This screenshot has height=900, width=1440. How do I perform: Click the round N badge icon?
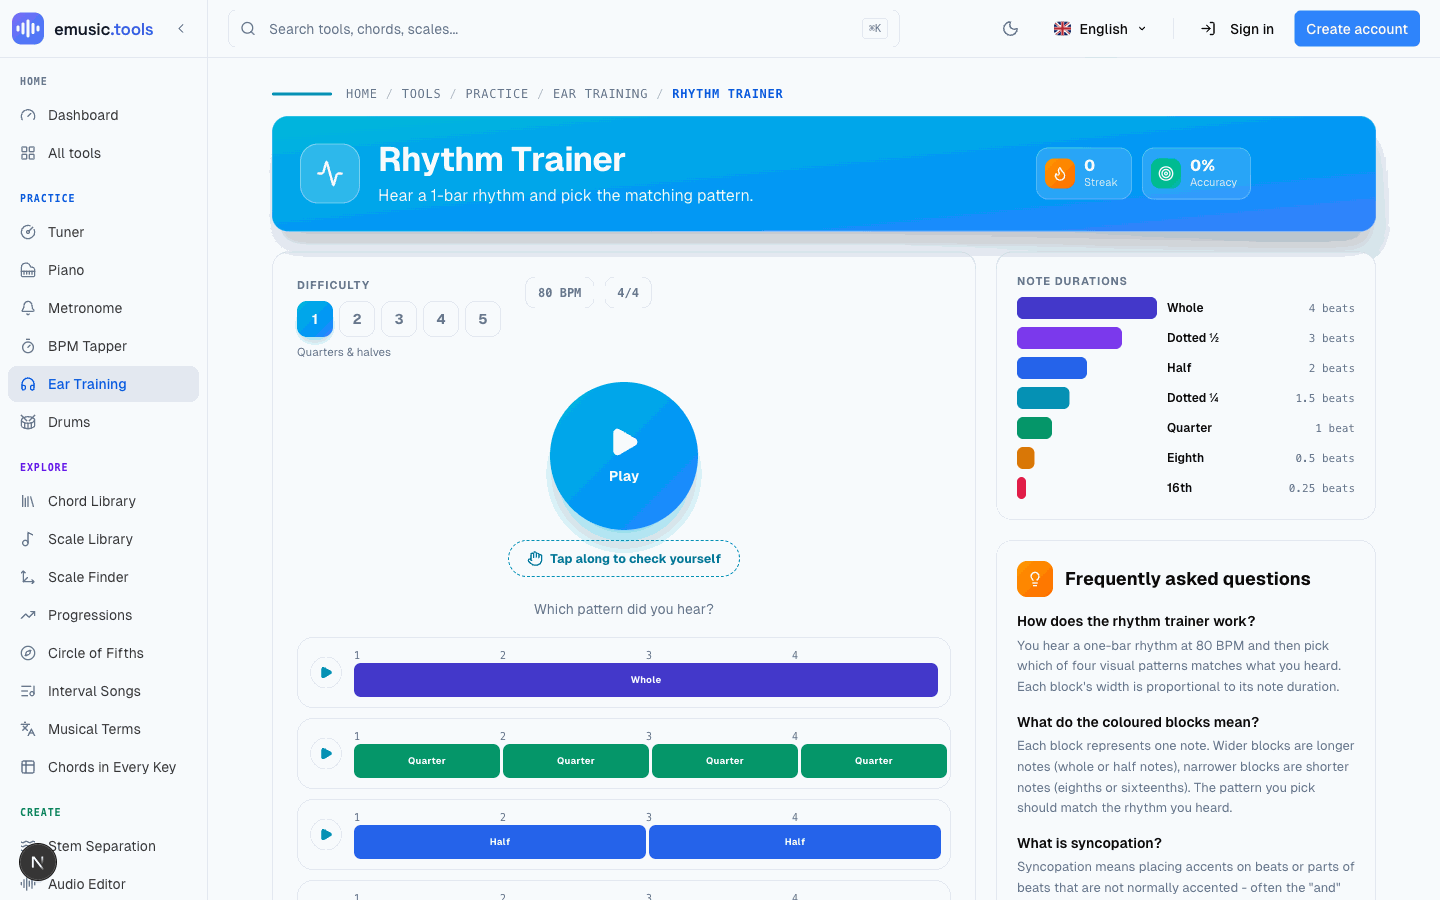coord(38,862)
